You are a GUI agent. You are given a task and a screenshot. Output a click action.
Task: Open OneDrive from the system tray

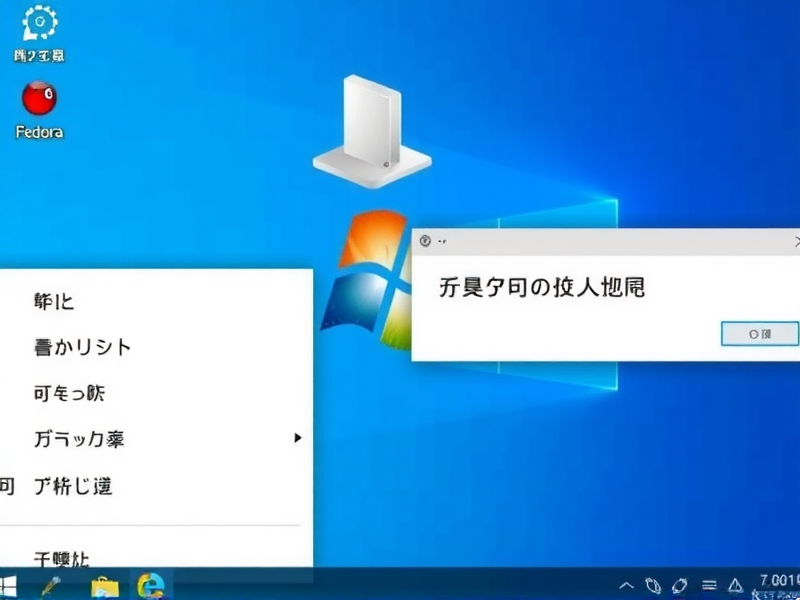(x=653, y=585)
